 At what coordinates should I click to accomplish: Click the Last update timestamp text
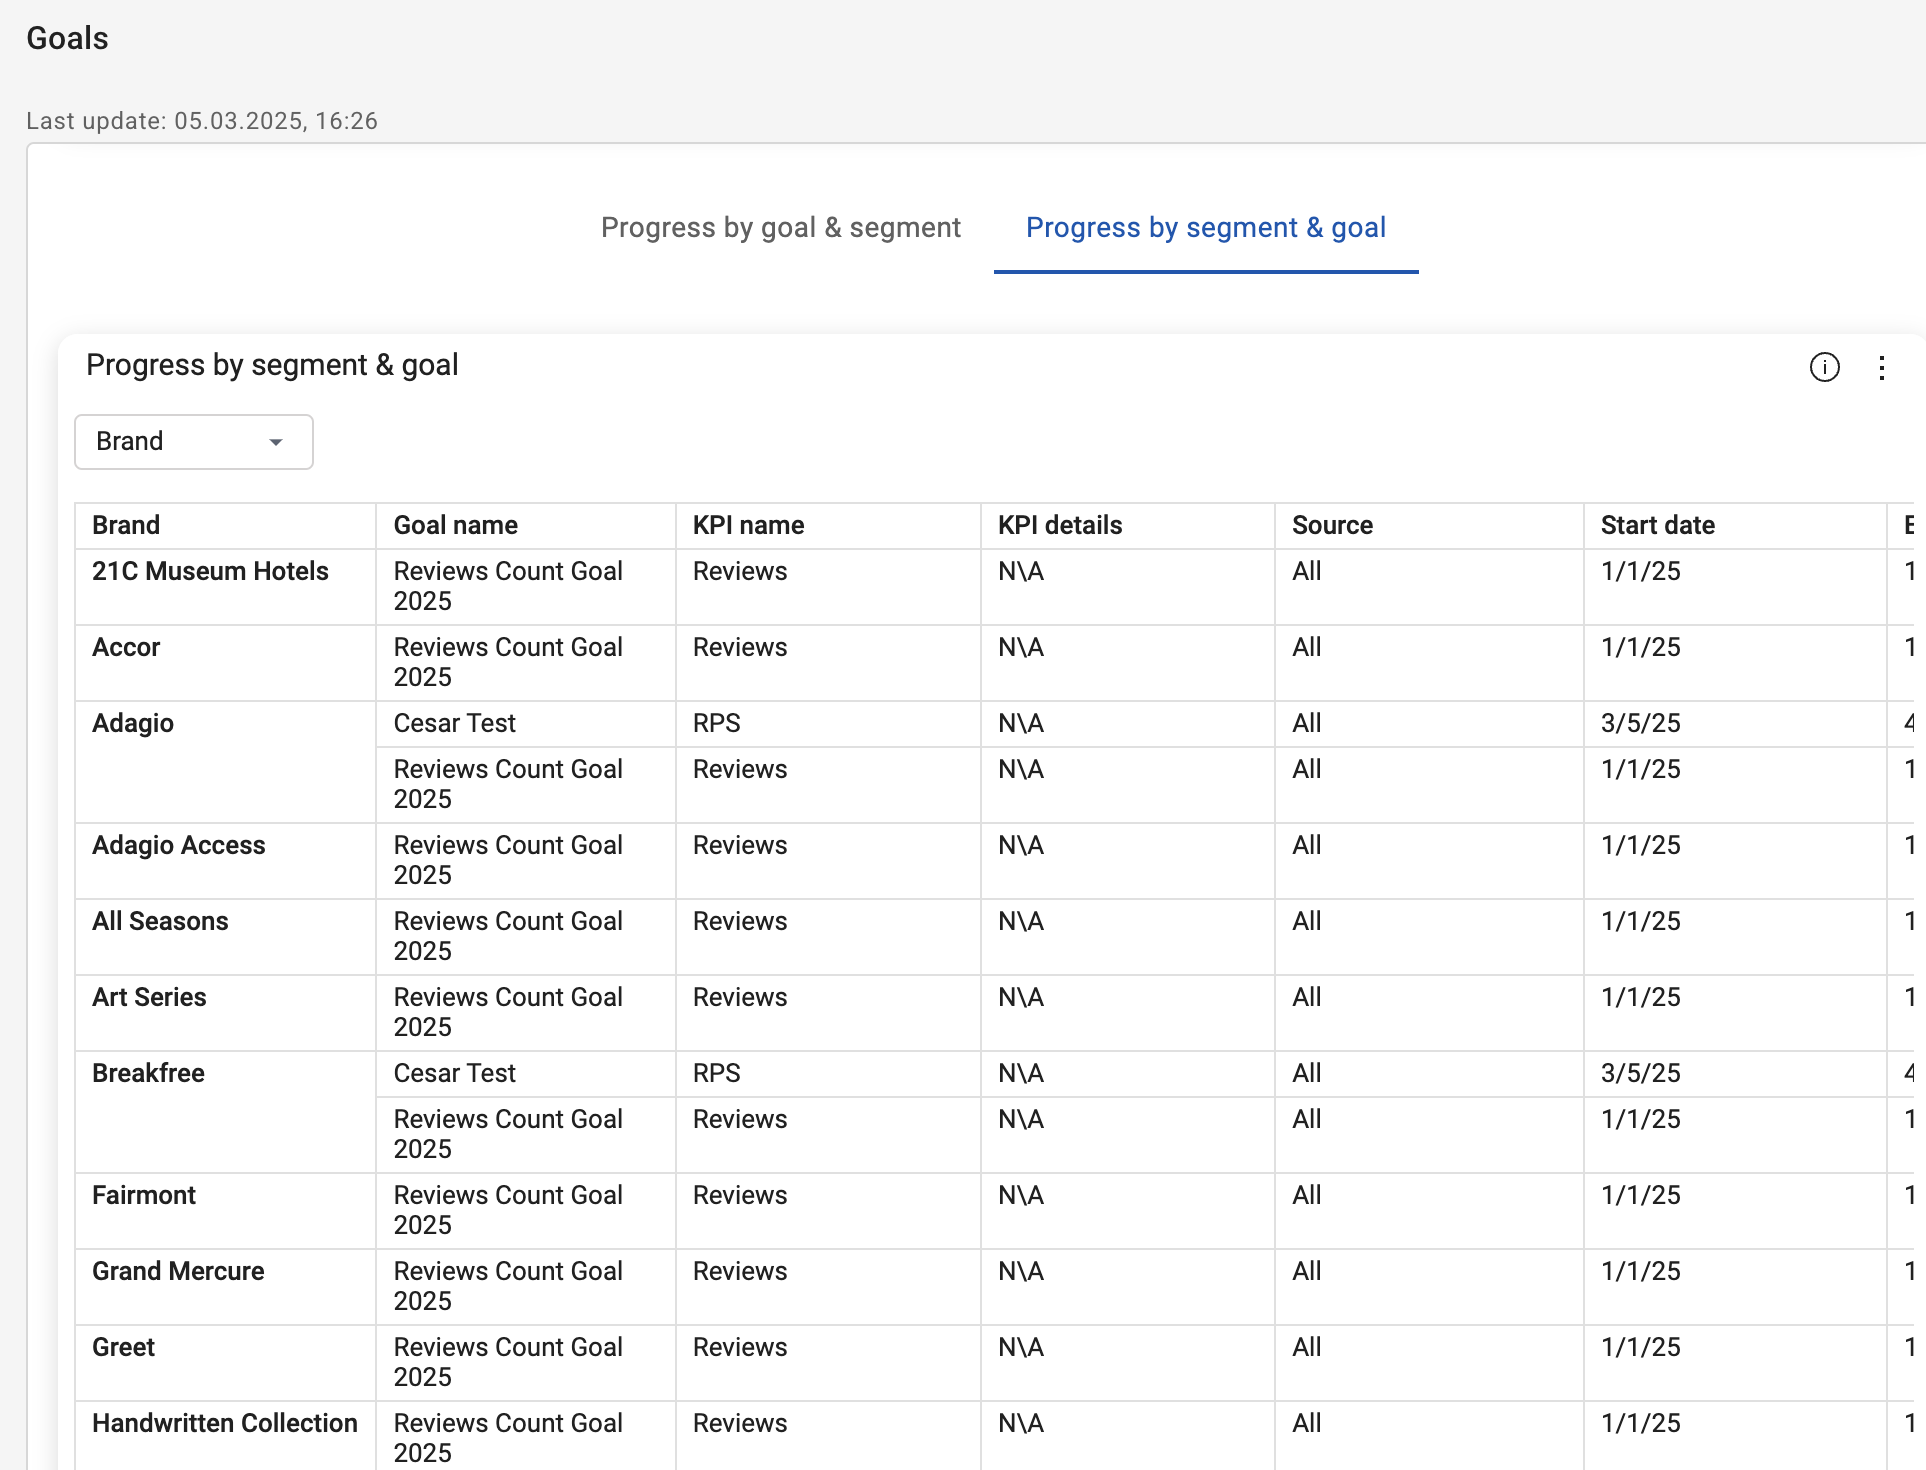(x=202, y=121)
